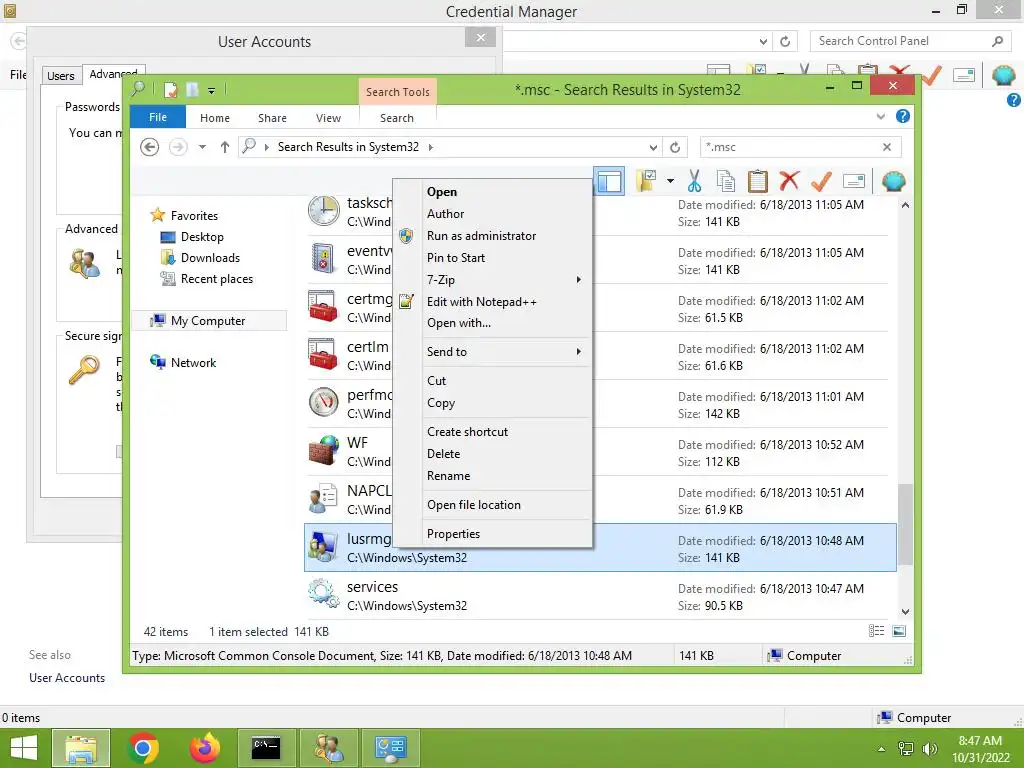Collapse the ribbon with the chevron

(880, 116)
